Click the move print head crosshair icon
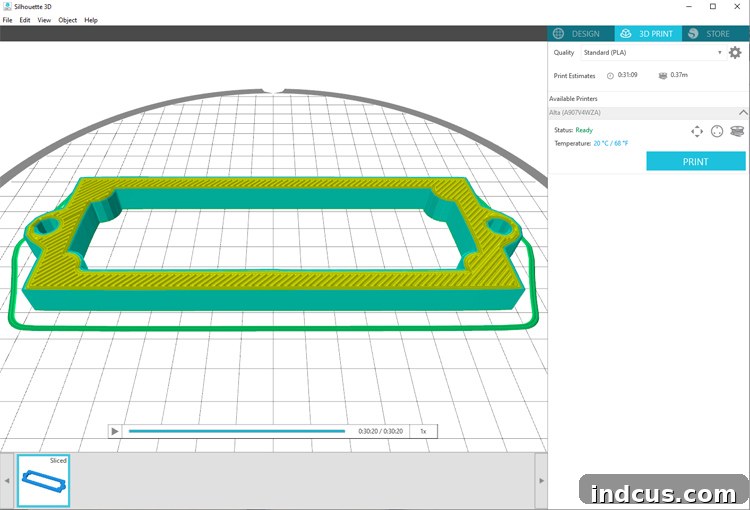The image size is (750, 510). (x=697, y=131)
